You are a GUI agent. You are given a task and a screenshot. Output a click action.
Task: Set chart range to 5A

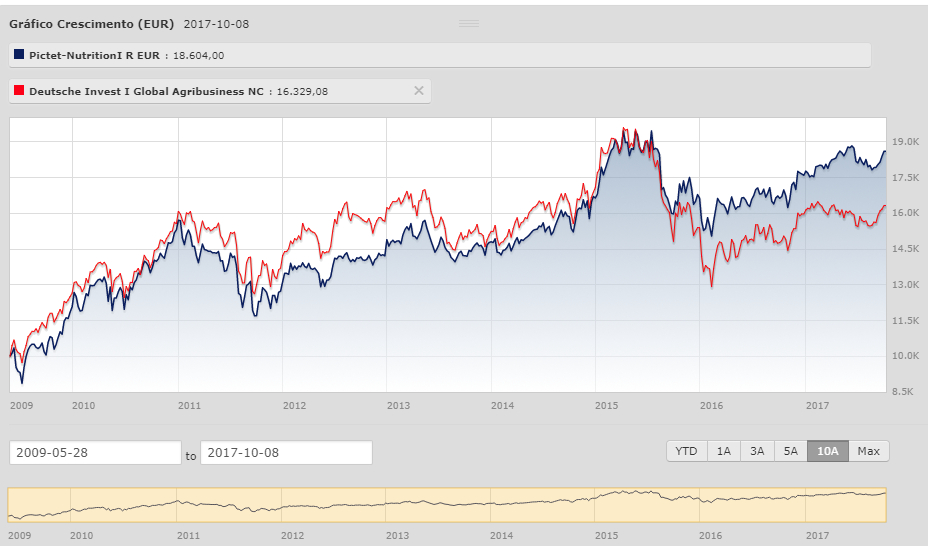[790, 451]
